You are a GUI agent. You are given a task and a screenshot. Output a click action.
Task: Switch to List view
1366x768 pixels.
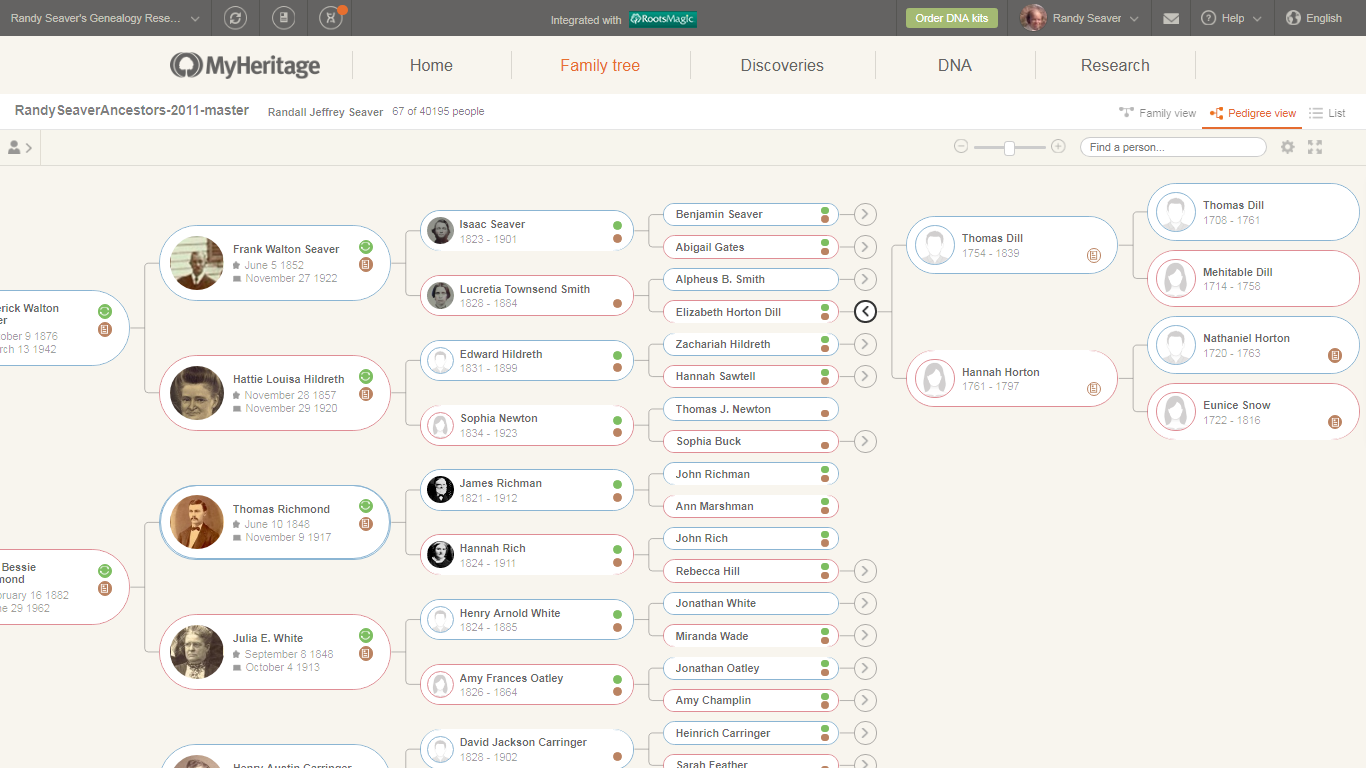1327,113
